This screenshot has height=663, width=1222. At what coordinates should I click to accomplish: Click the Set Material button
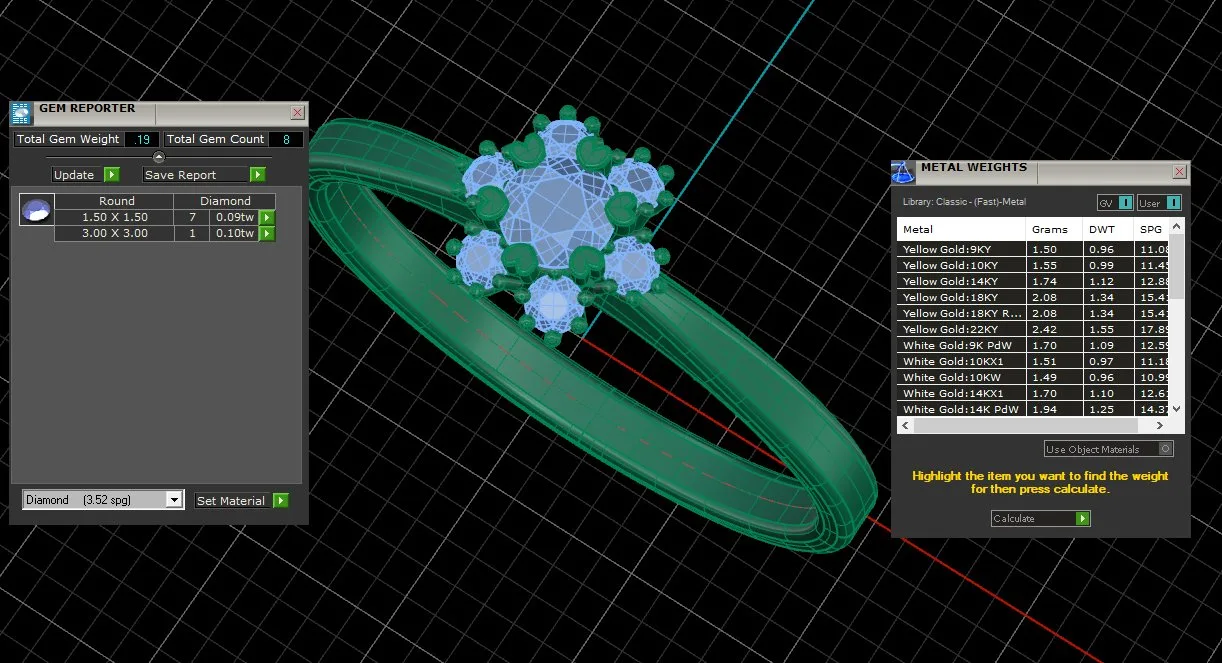(x=242, y=501)
